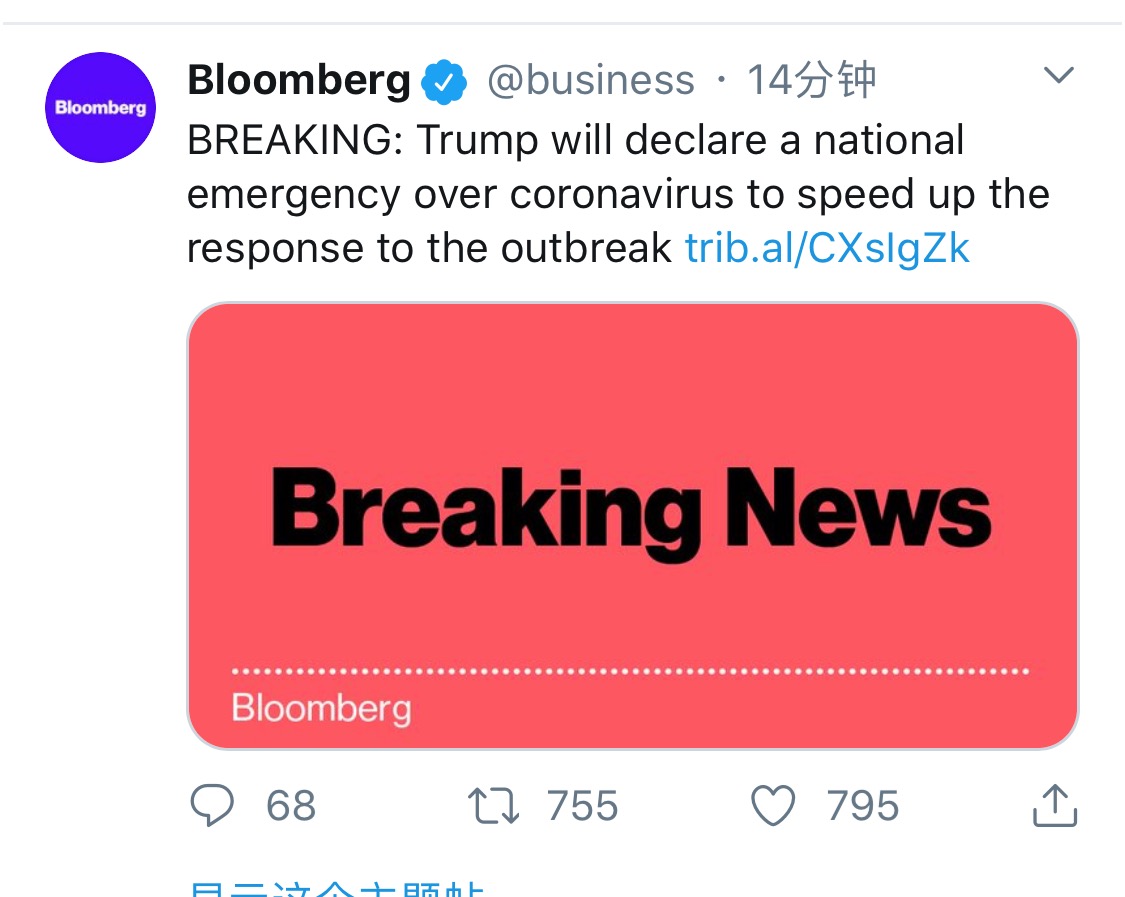Click the Bloomberg display name
Screen dimensions: 1125x897
point(298,81)
